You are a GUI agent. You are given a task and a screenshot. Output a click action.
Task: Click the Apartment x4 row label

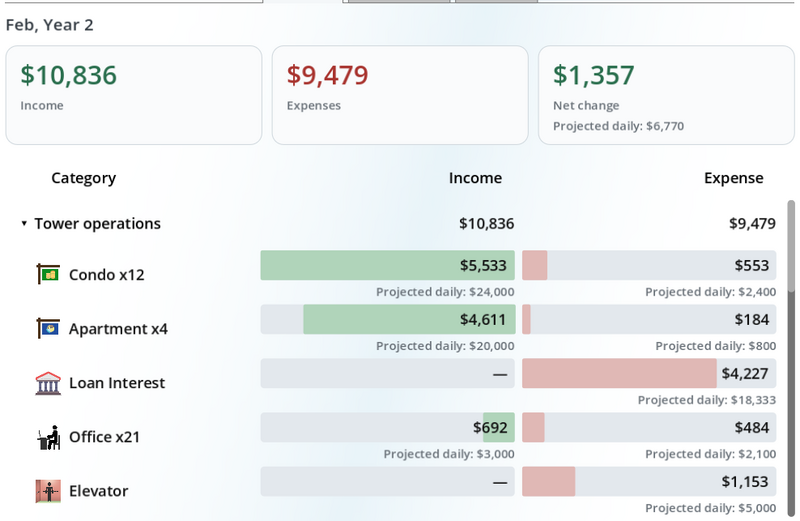(118, 329)
